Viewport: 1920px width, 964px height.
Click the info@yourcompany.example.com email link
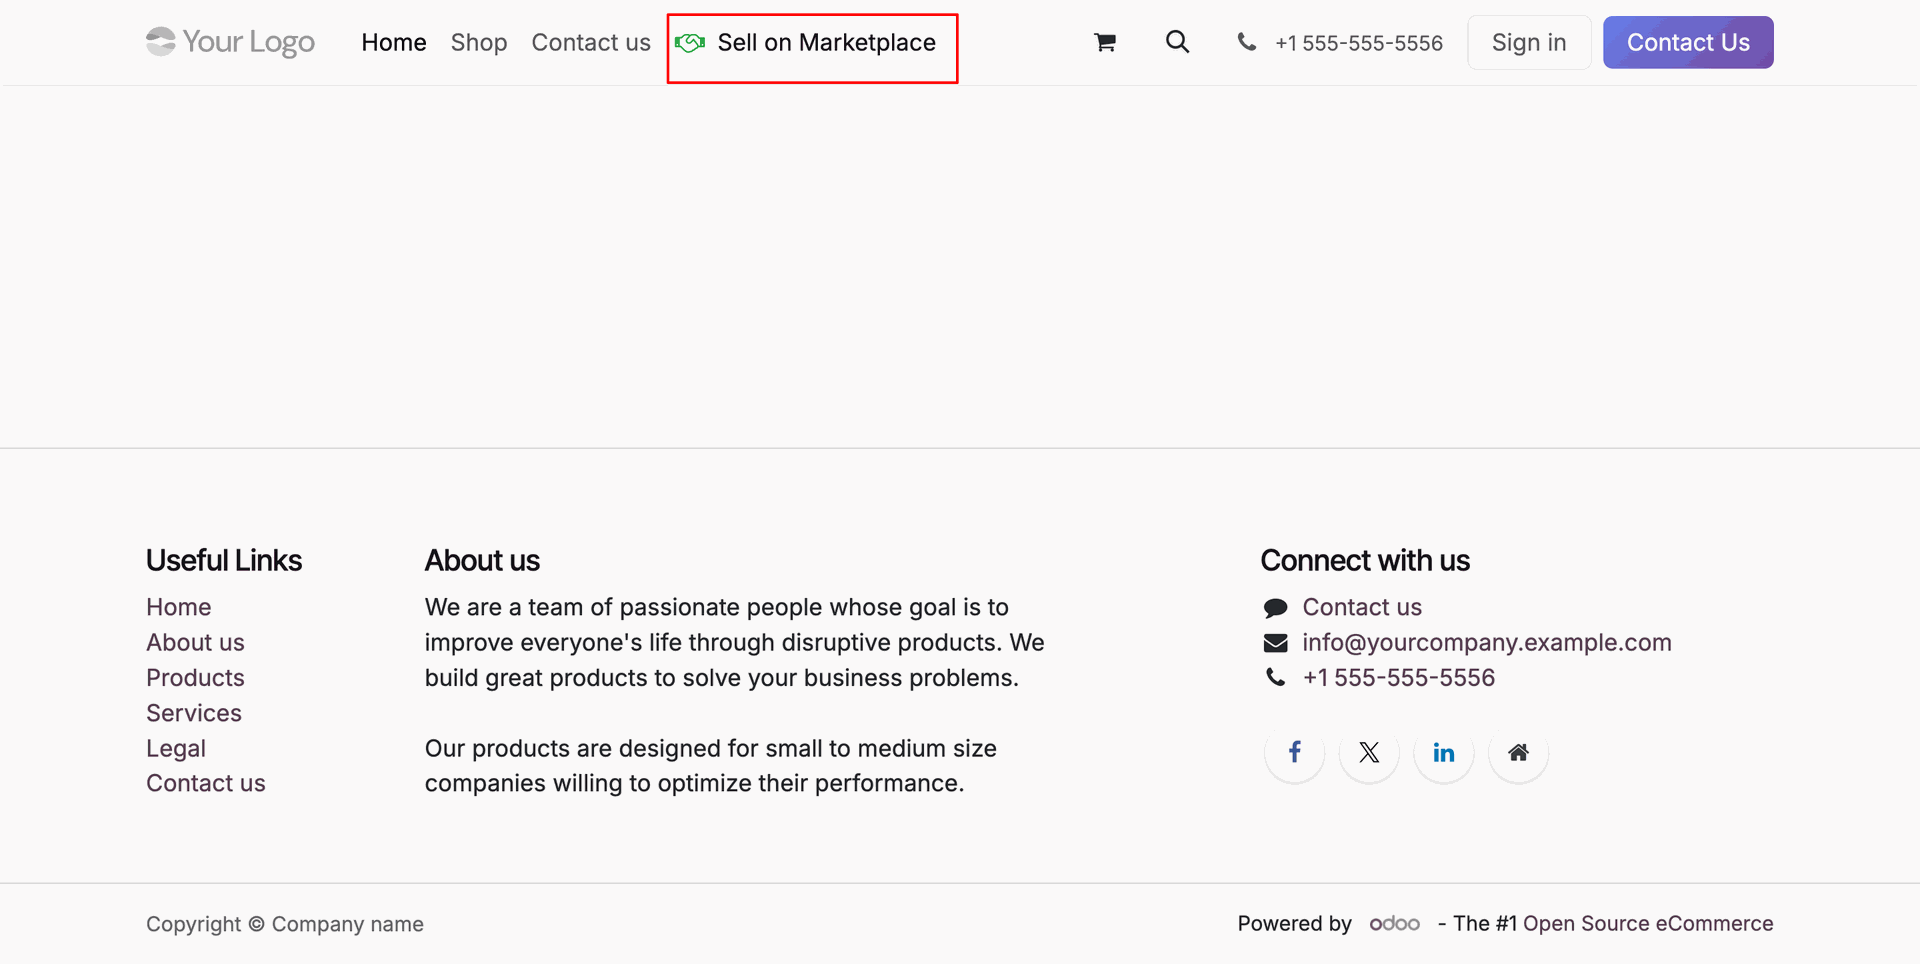pos(1487,642)
